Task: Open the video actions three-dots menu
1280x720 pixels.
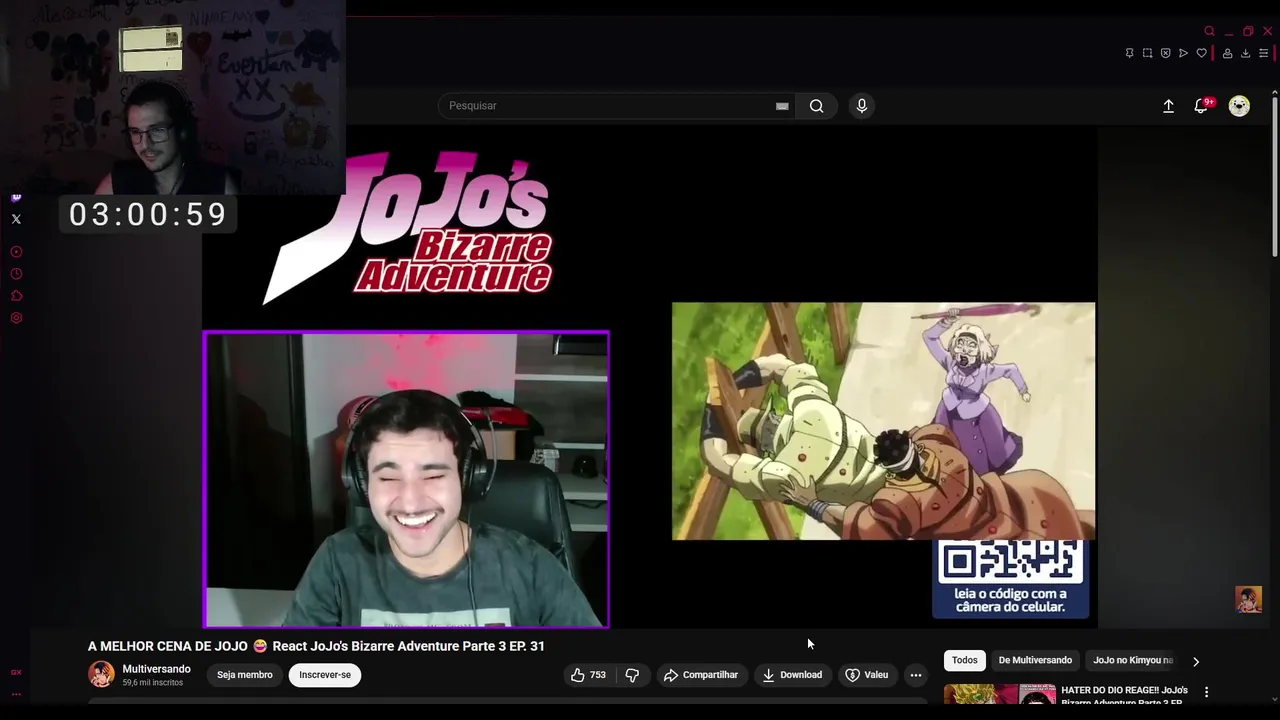Action: (915, 675)
